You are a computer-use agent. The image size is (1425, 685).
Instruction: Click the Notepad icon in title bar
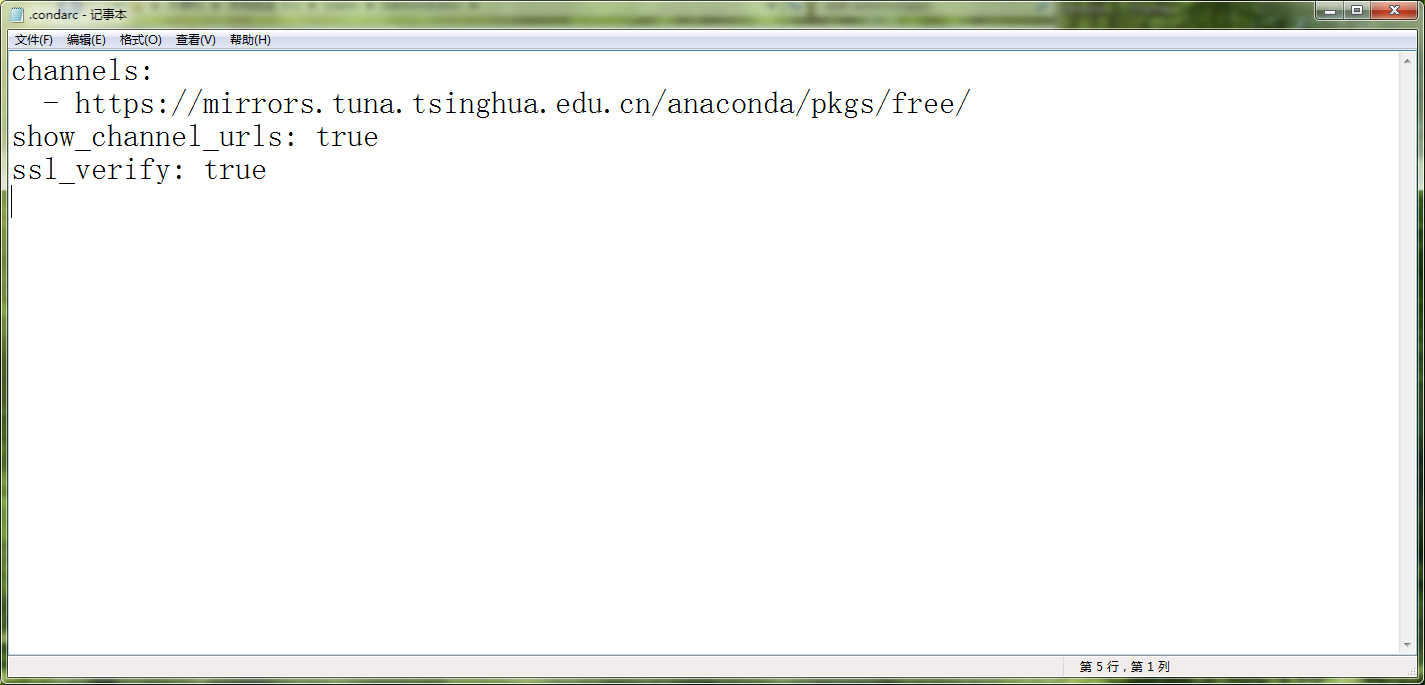tap(17, 14)
